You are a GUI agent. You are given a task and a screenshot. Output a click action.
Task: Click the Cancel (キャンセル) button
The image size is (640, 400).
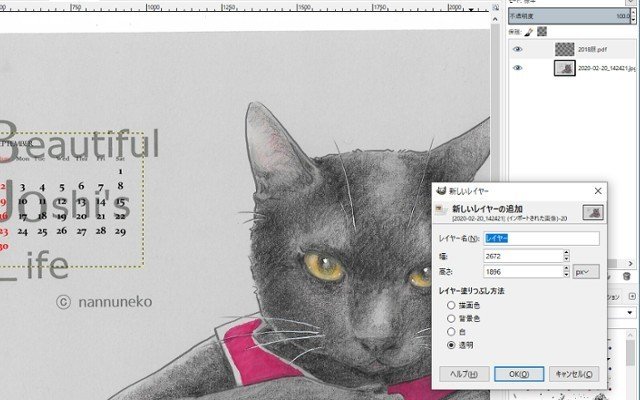point(574,374)
